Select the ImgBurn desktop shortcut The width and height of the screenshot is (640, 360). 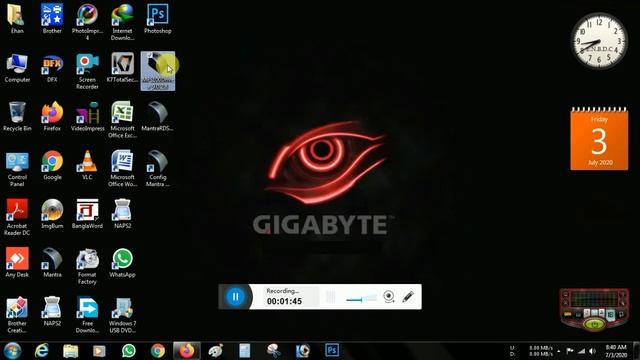[x=52, y=214]
